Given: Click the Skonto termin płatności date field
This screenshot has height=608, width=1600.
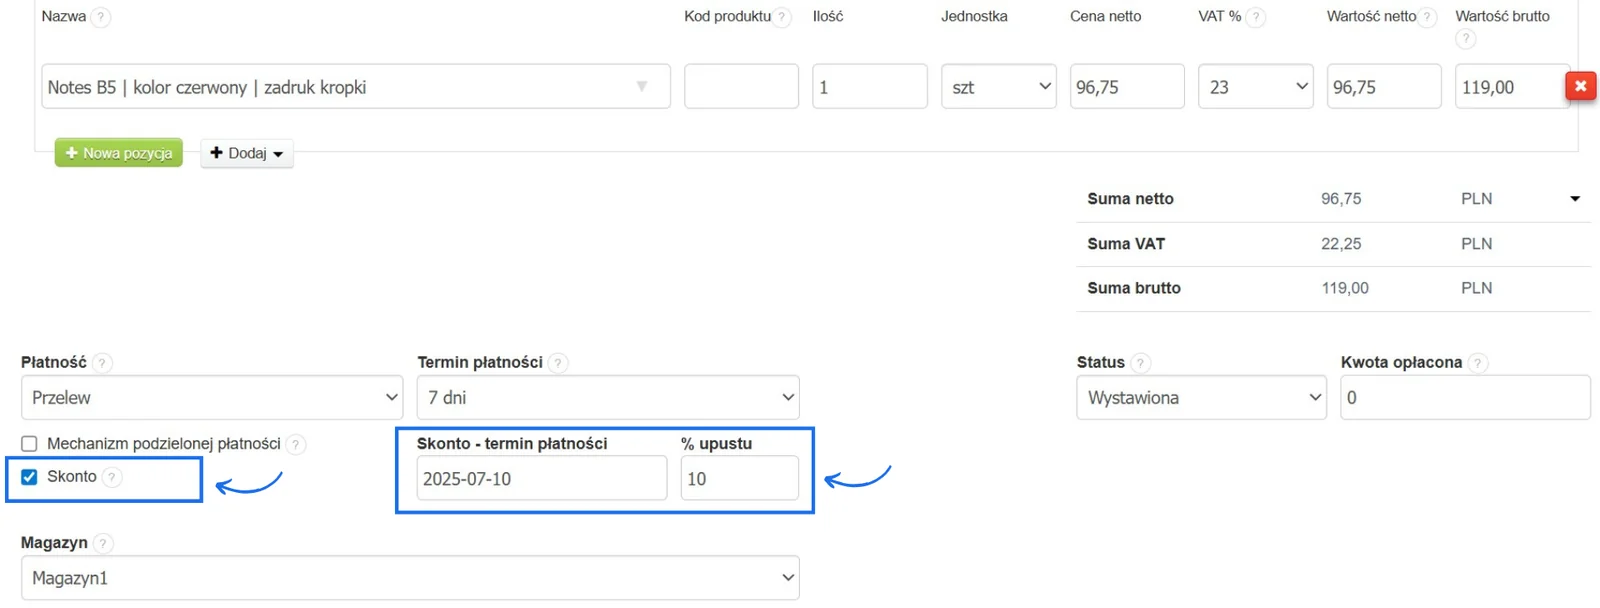Looking at the screenshot, I should [542, 479].
